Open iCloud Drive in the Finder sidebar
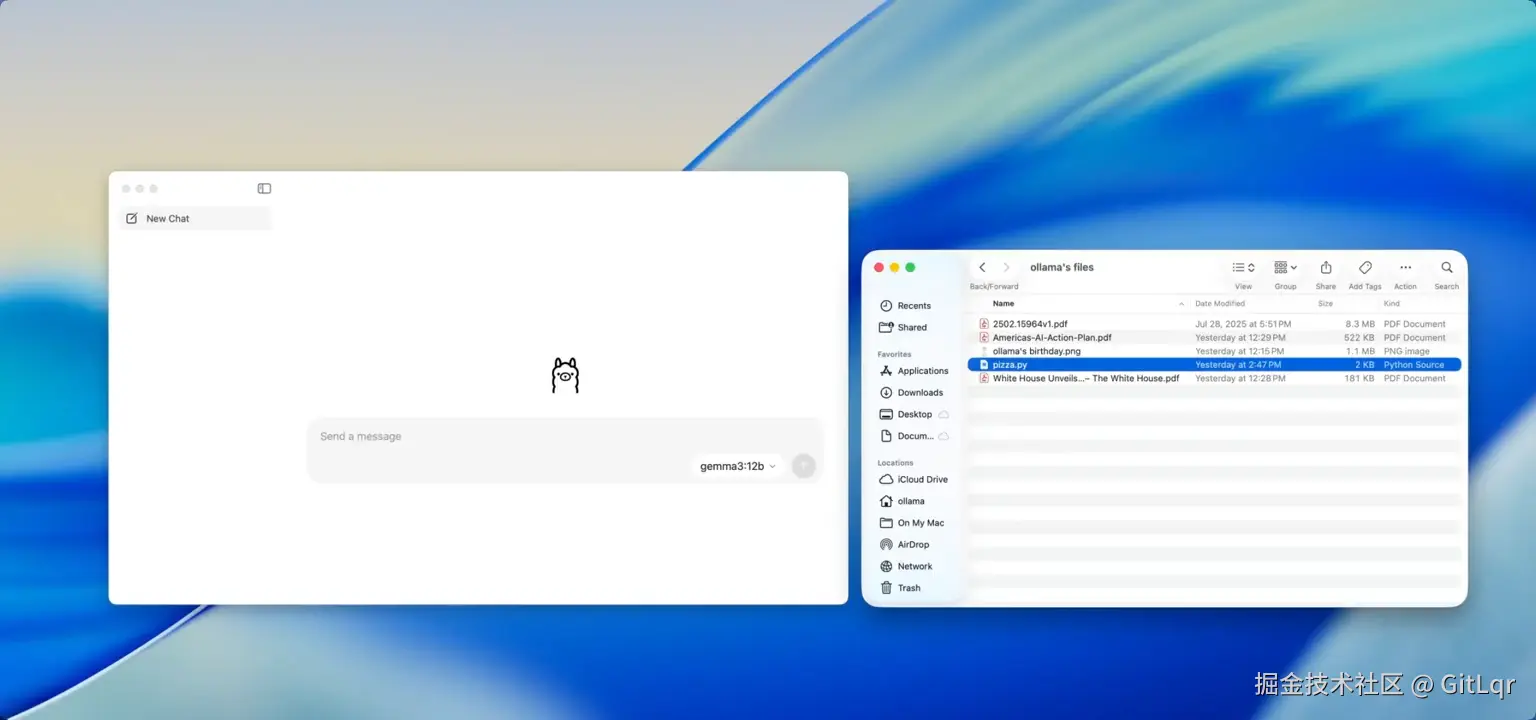This screenshot has width=1536, height=720. point(915,479)
